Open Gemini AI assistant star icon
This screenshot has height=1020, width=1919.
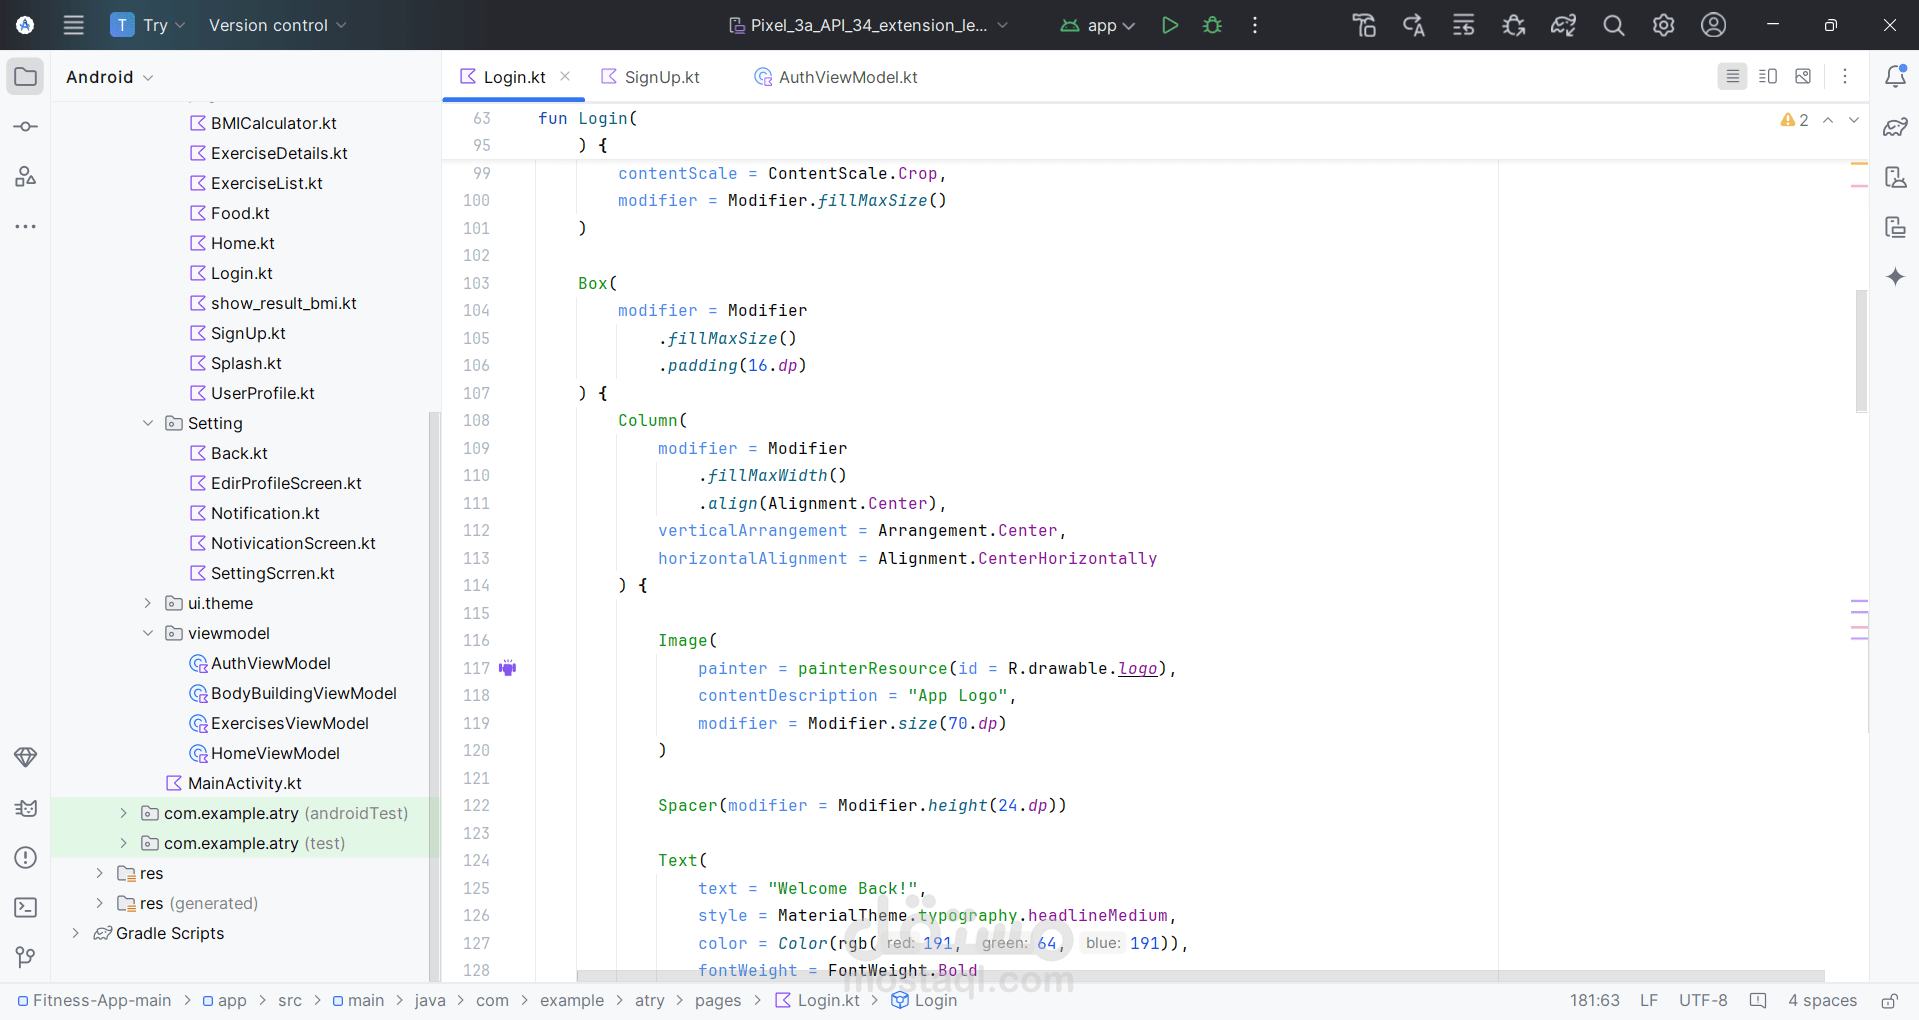tap(1895, 277)
